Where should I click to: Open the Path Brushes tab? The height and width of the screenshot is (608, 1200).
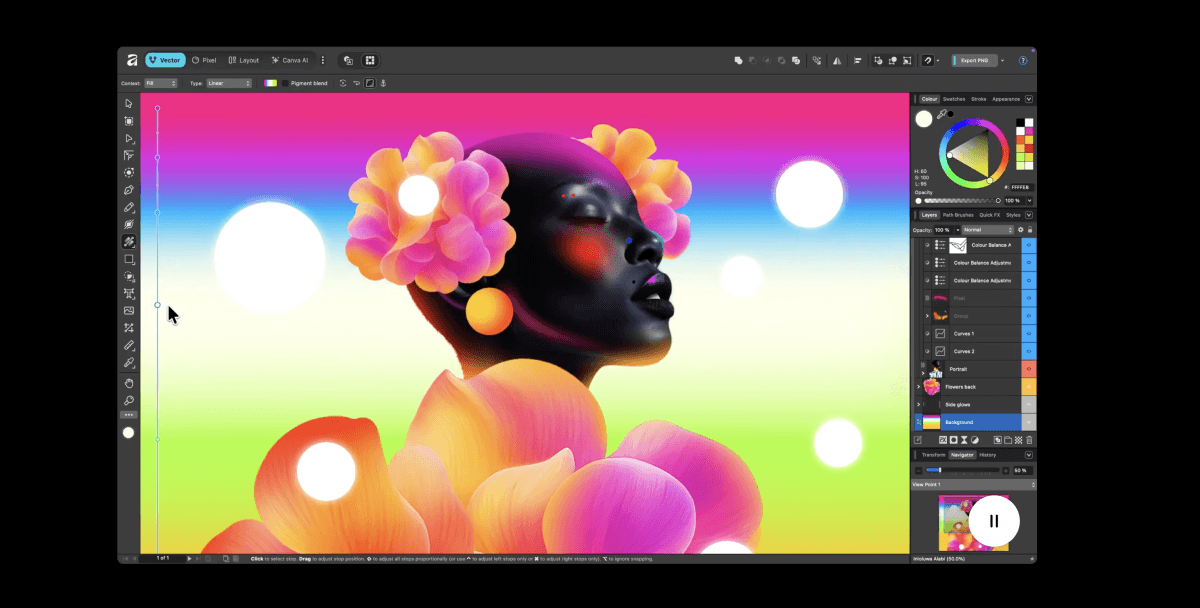[x=957, y=215]
